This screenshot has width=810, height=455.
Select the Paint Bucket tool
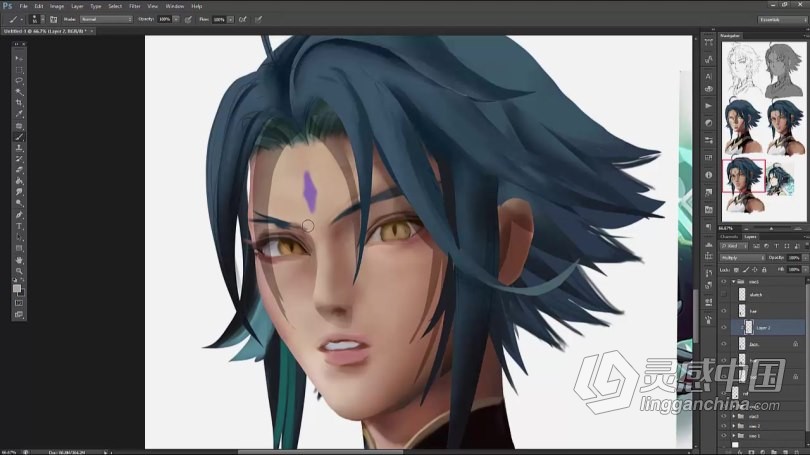[x=19, y=181]
